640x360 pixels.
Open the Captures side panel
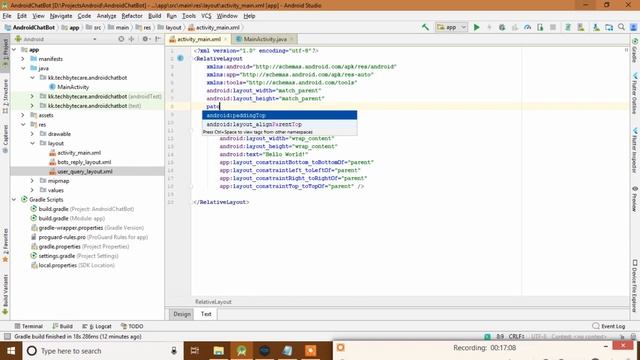coord(5,139)
